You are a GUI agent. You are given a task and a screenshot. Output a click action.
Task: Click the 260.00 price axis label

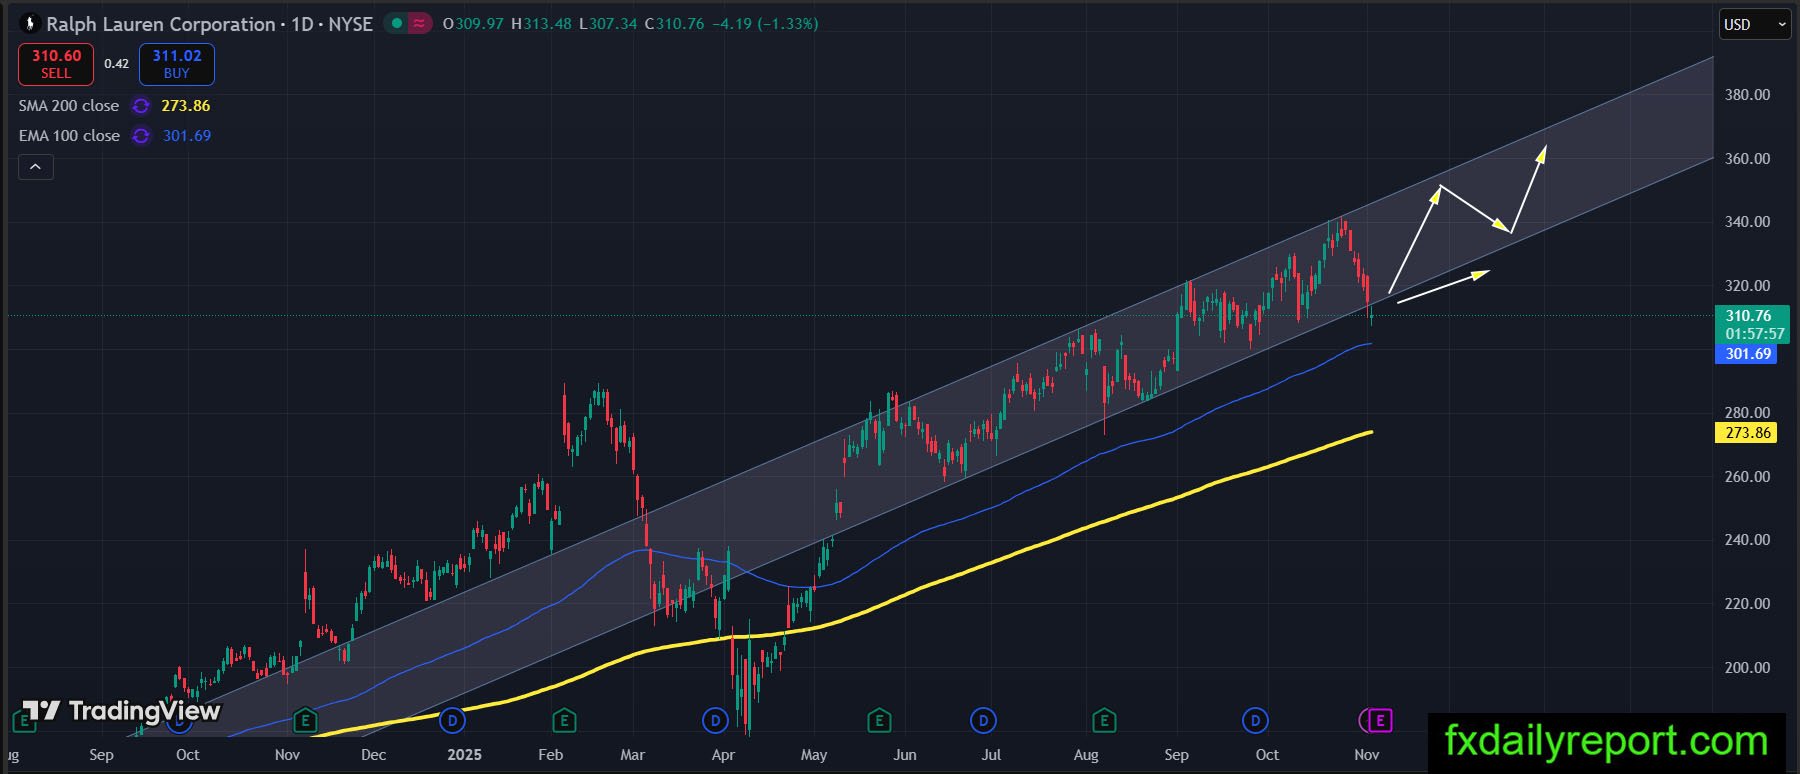click(1748, 477)
